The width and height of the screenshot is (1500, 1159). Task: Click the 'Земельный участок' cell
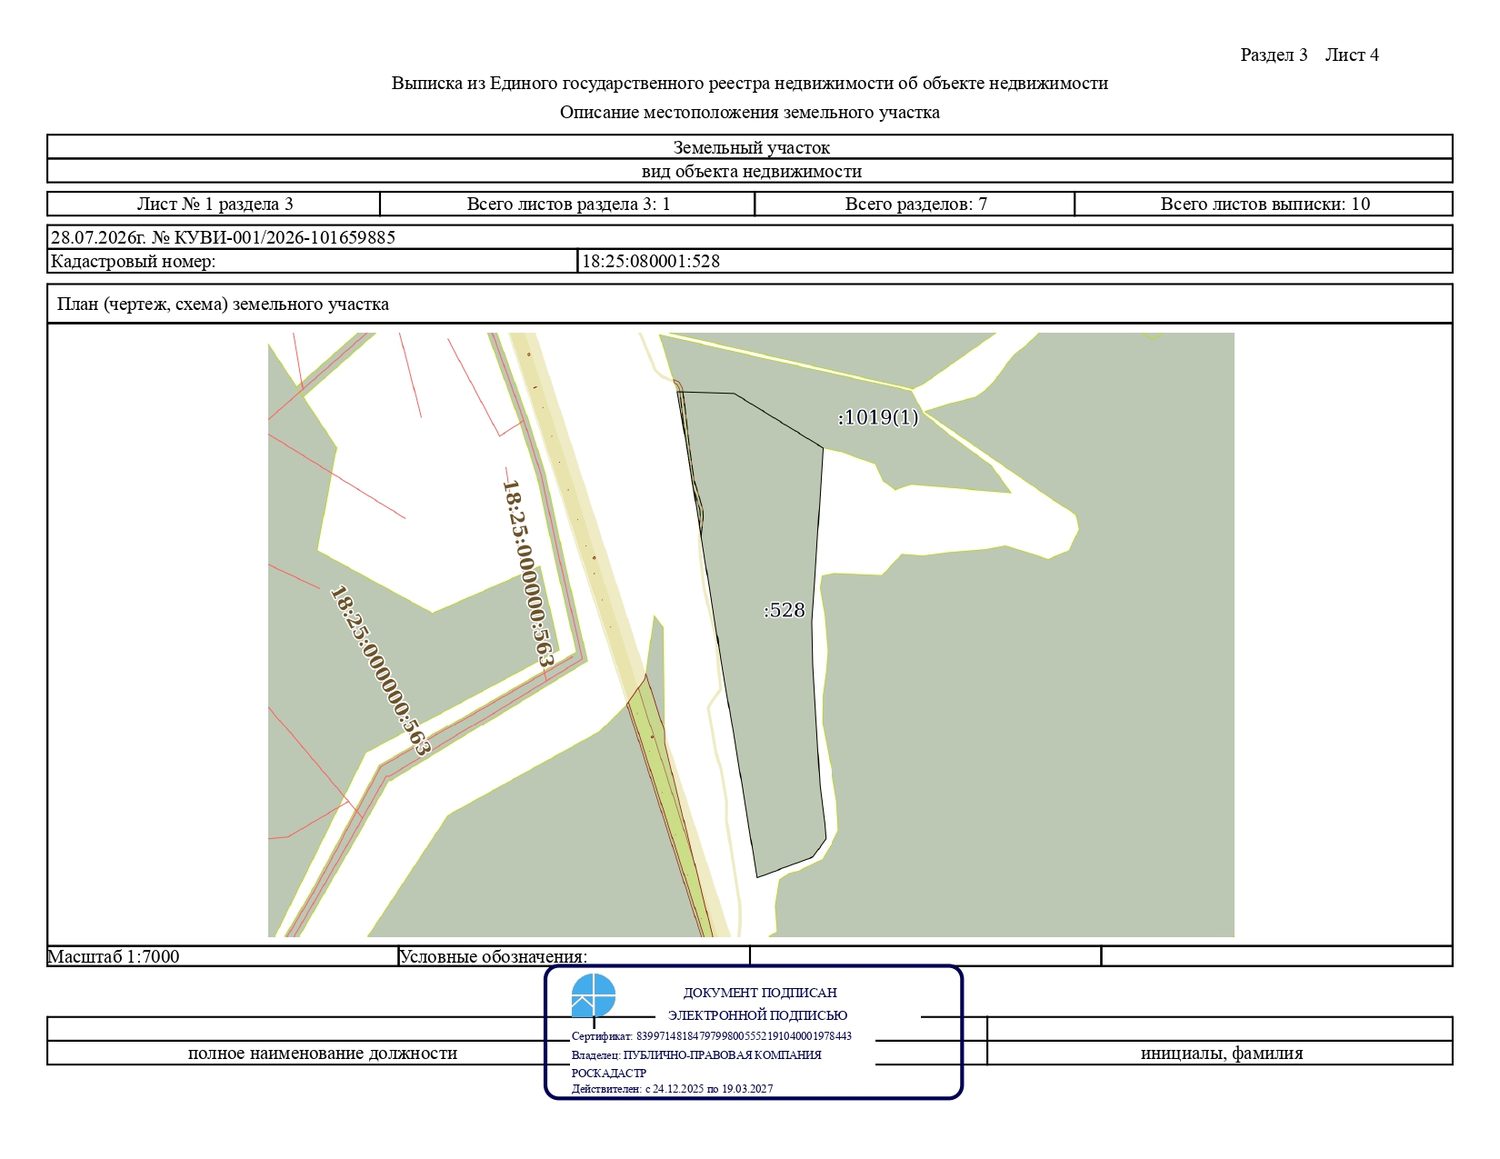click(750, 147)
